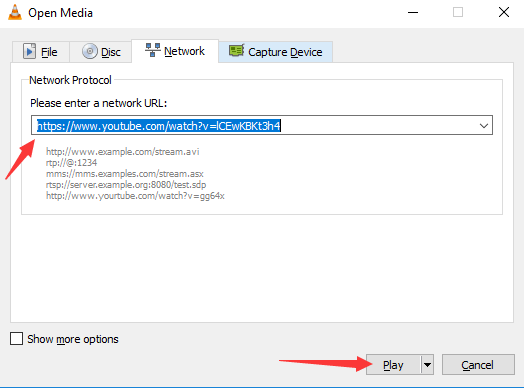
Task: Expand the network URL history dropdown
Action: coord(484,126)
